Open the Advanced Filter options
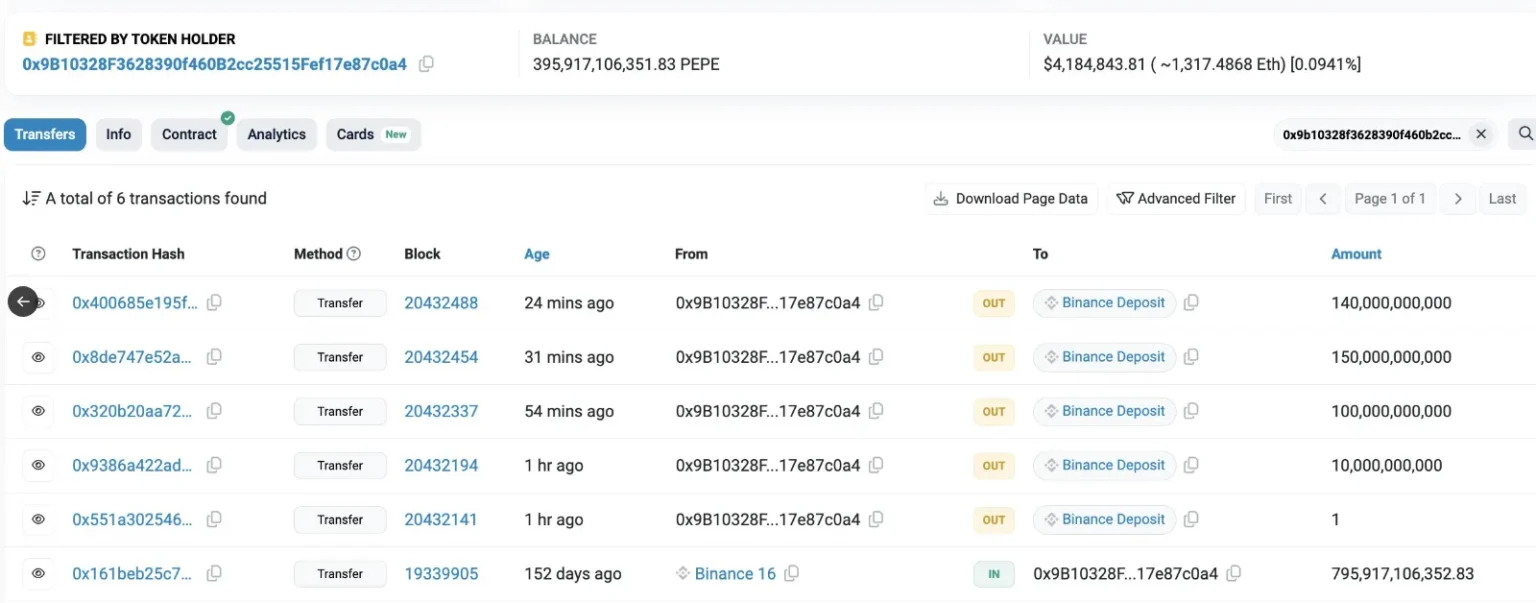 click(1176, 198)
